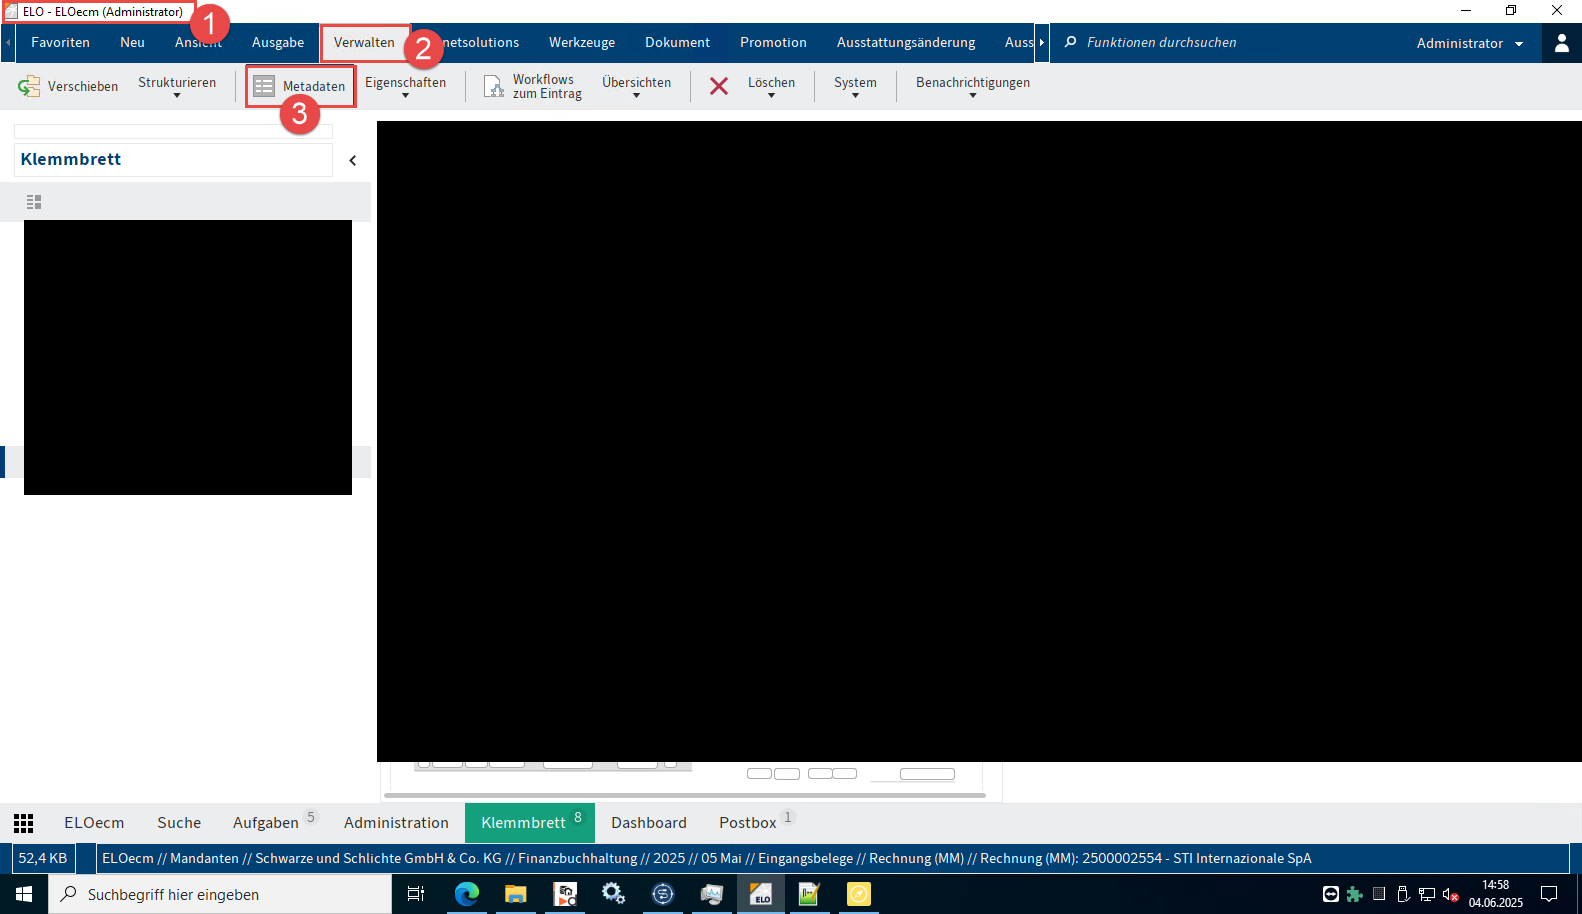
Task: Click the Übersichten button
Action: pyautogui.click(x=636, y=87)
